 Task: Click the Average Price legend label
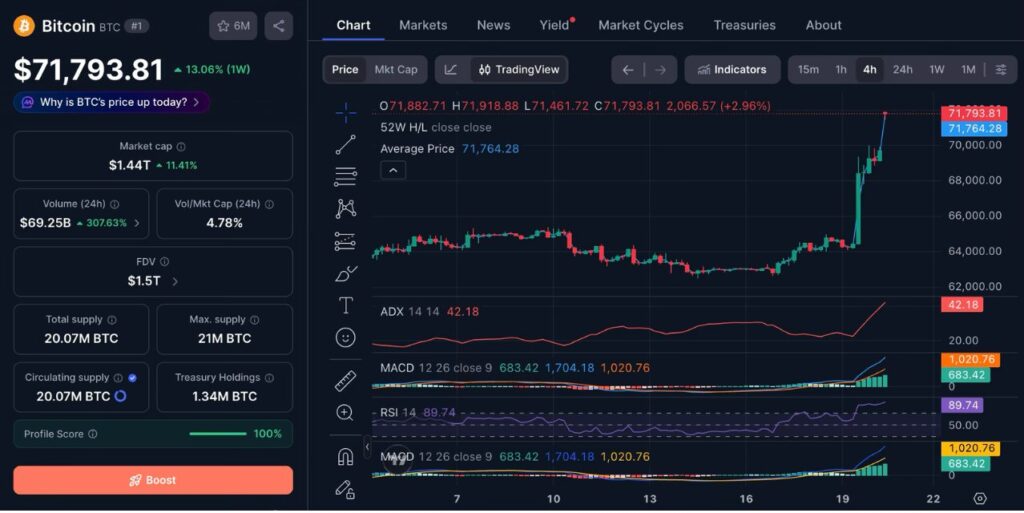pos(417,149)
